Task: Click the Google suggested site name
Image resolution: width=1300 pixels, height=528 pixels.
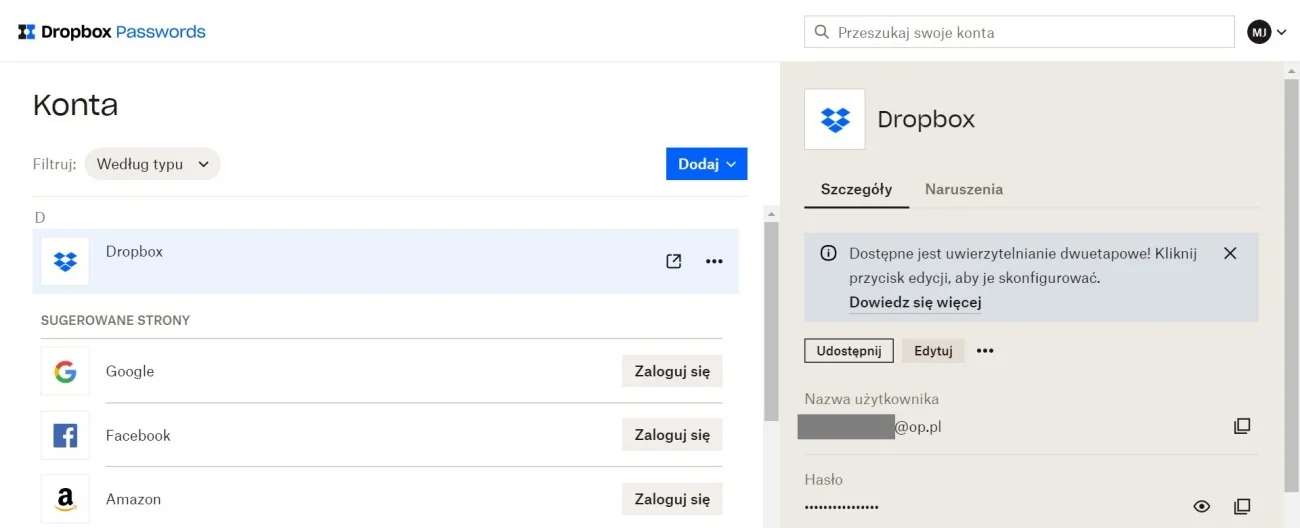Action: point(130,371)
